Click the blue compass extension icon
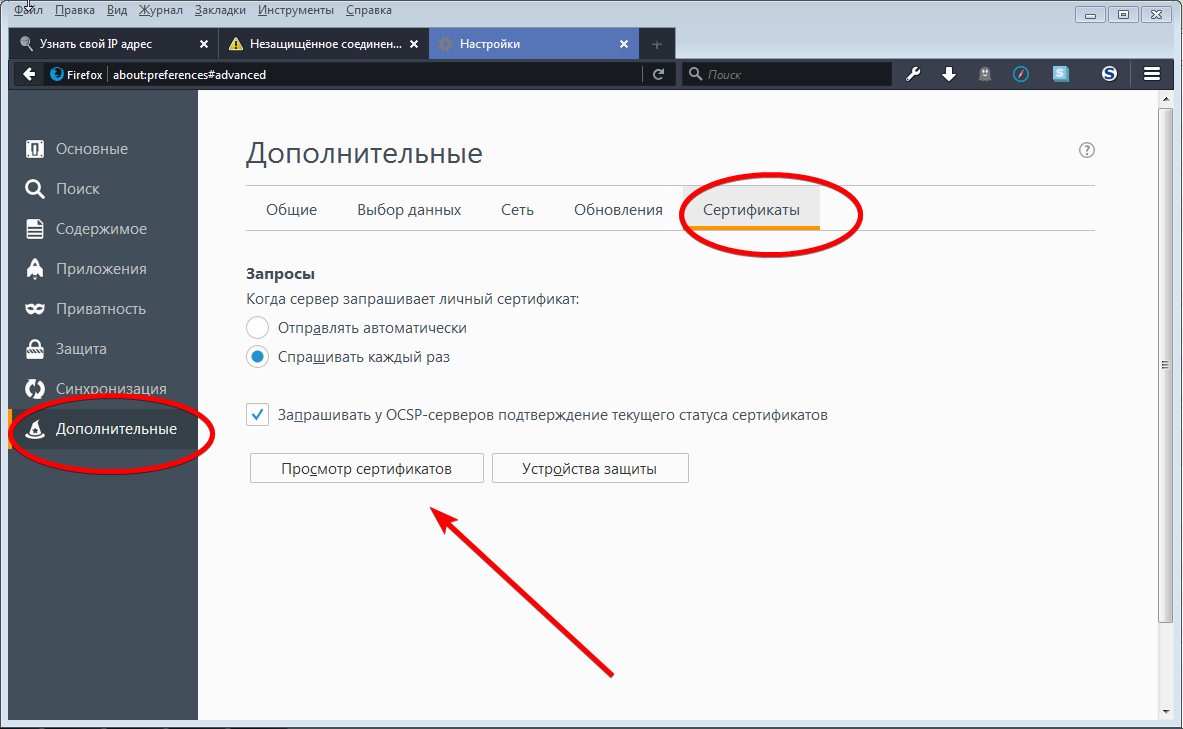The height and width of the screenshot is (729, 1183). [x=1021, y=74]
